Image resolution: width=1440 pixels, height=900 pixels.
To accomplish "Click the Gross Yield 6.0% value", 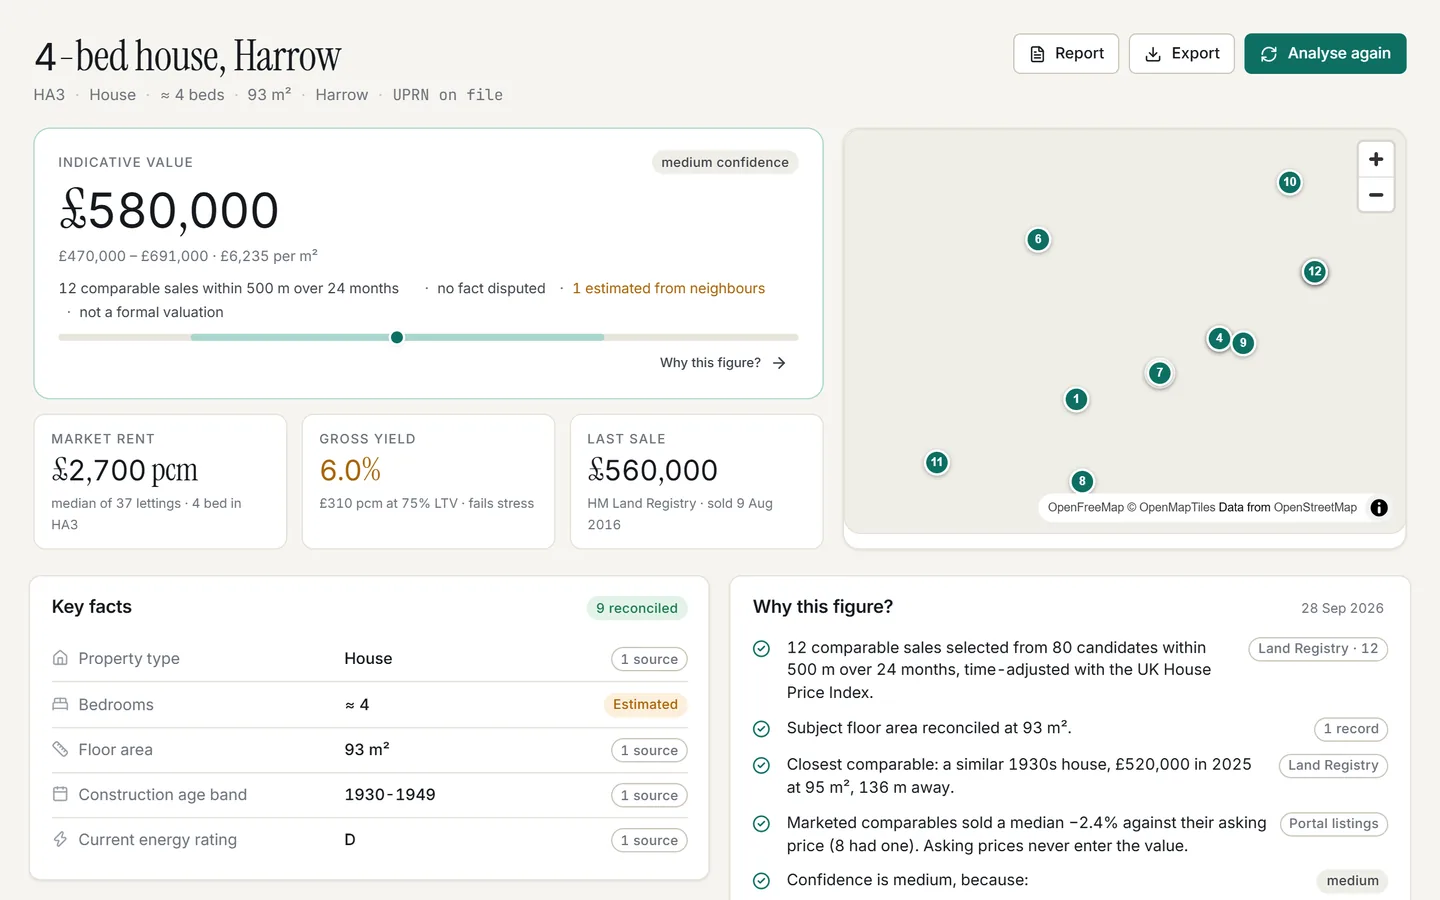I will tap(350, 470).
